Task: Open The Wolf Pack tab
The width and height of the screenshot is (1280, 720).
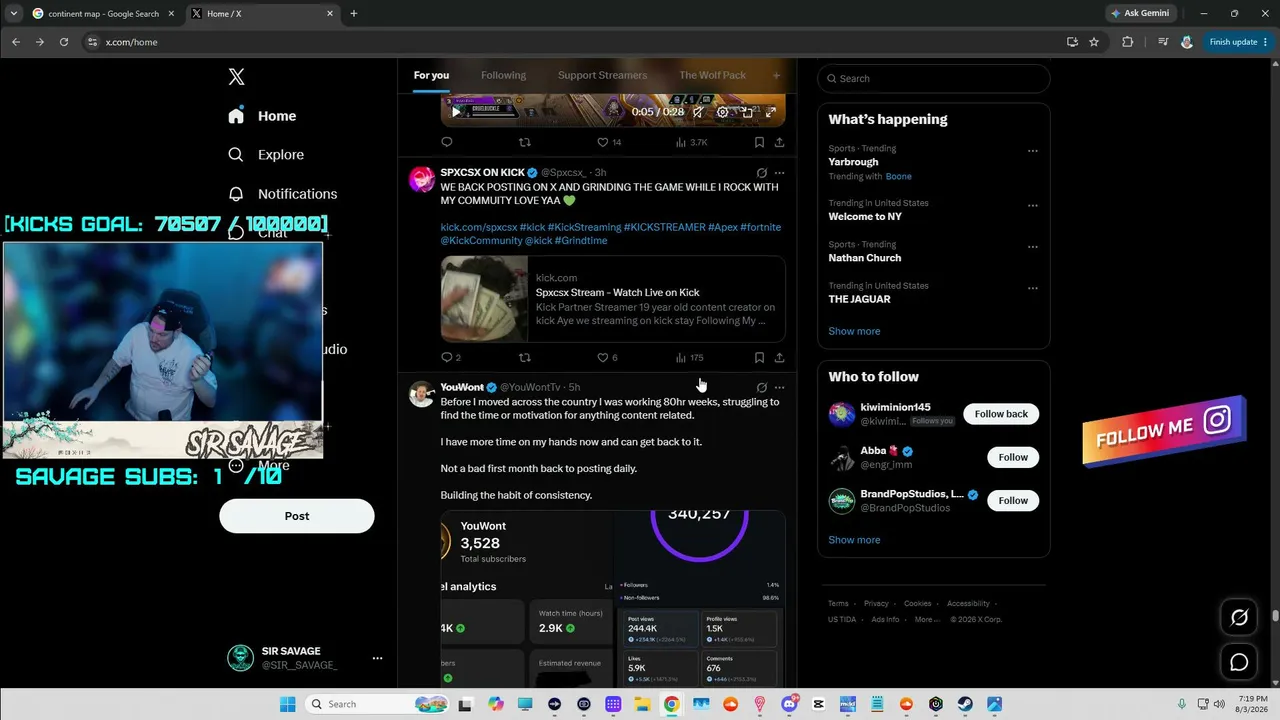Action: [712, 75]
